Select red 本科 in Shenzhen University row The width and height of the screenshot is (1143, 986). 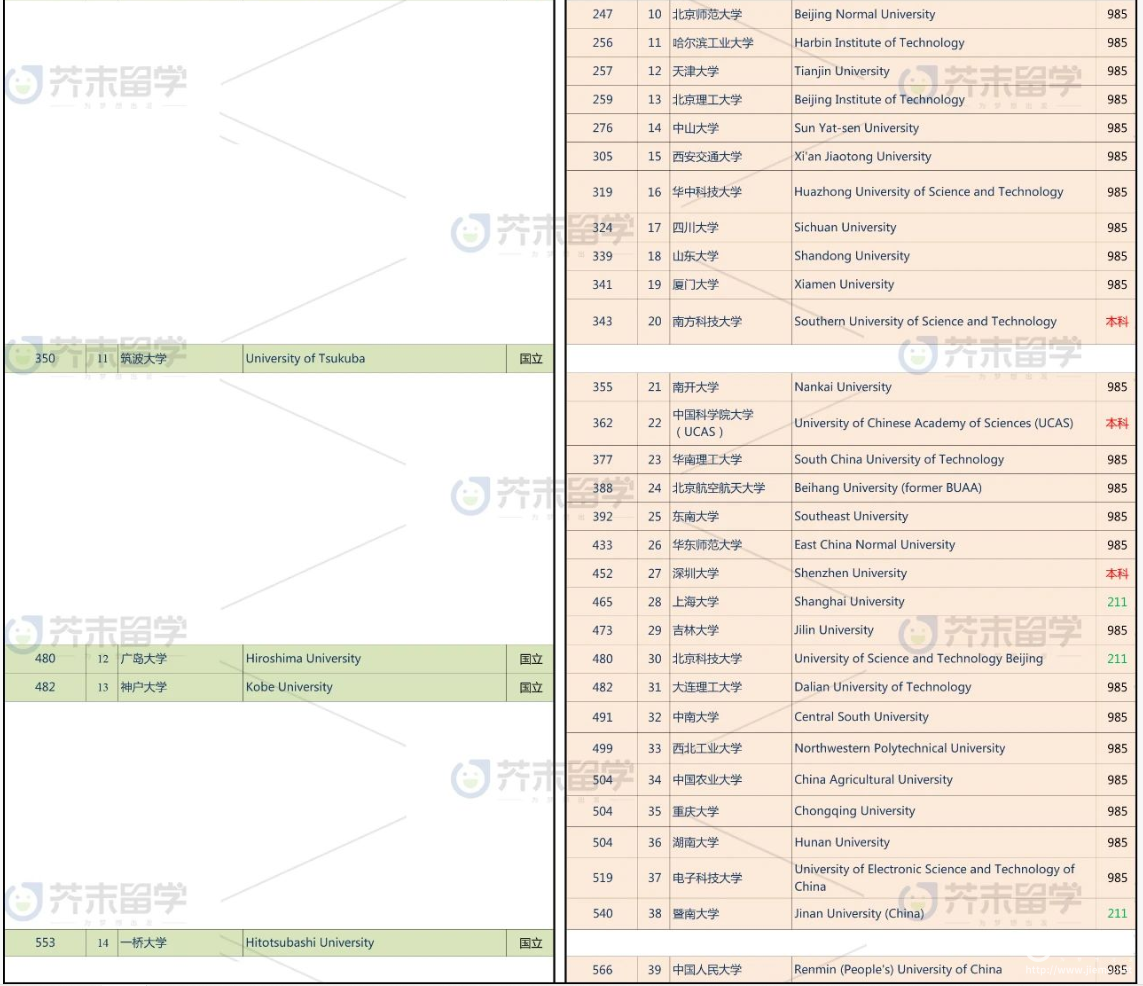(x=1117, y=574)
